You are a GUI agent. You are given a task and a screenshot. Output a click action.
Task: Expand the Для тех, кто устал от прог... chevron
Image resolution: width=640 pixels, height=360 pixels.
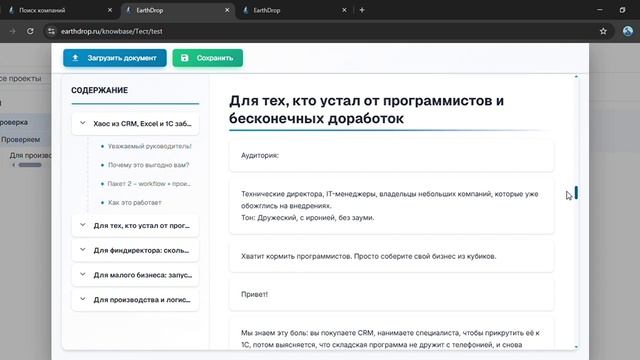(x=83, y=225)
